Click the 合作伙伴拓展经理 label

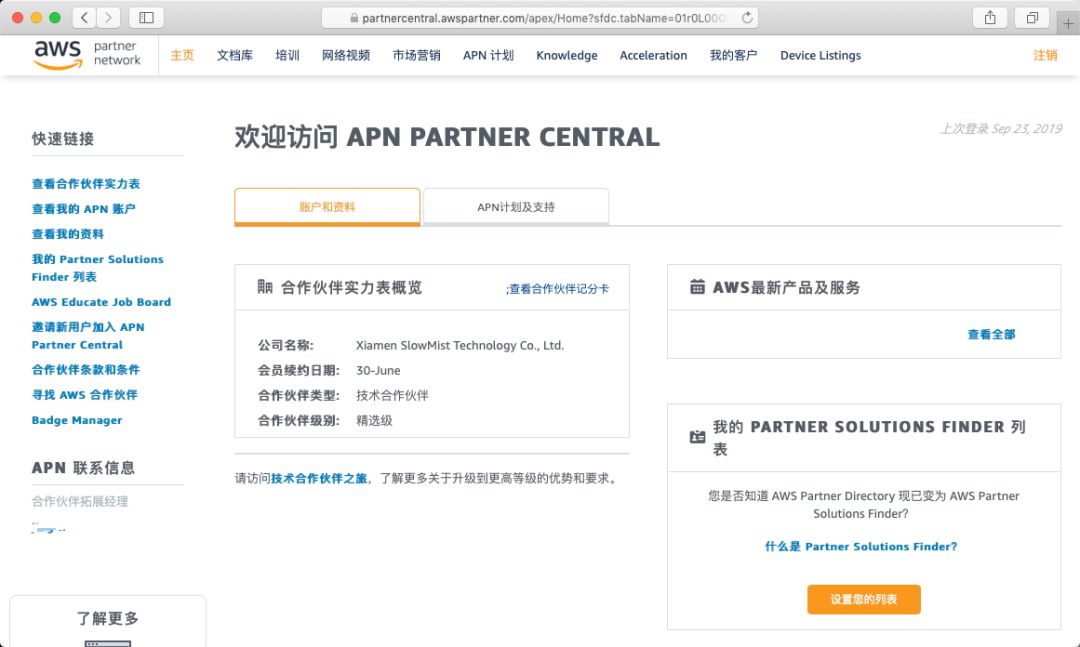[x=80, y=501]
